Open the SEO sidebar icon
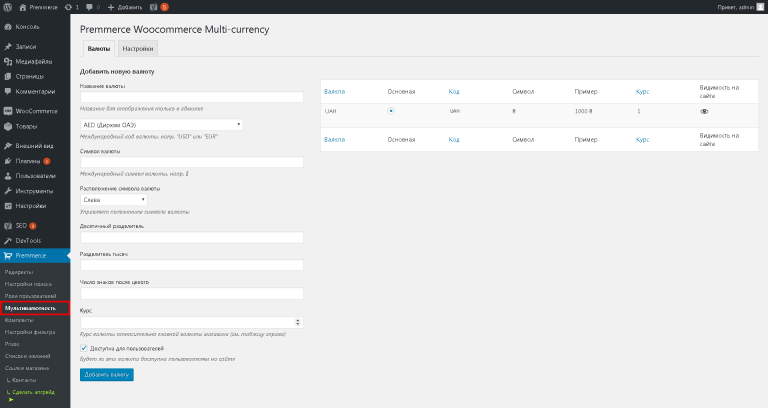The image size is (768, 408). [7, 225]
